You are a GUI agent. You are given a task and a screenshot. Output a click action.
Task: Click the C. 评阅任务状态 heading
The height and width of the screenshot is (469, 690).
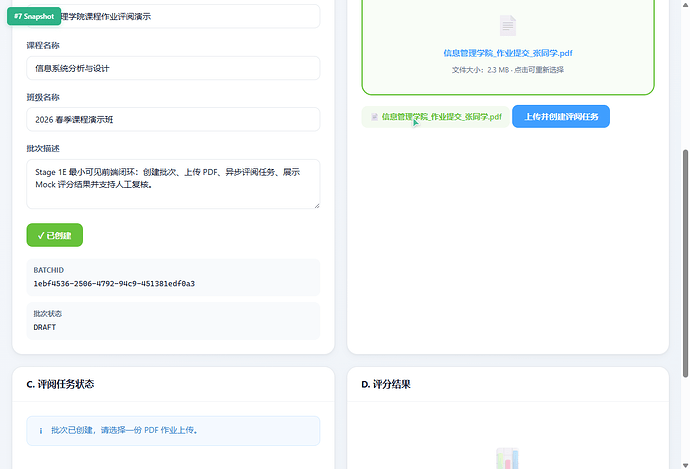(60, 384)
